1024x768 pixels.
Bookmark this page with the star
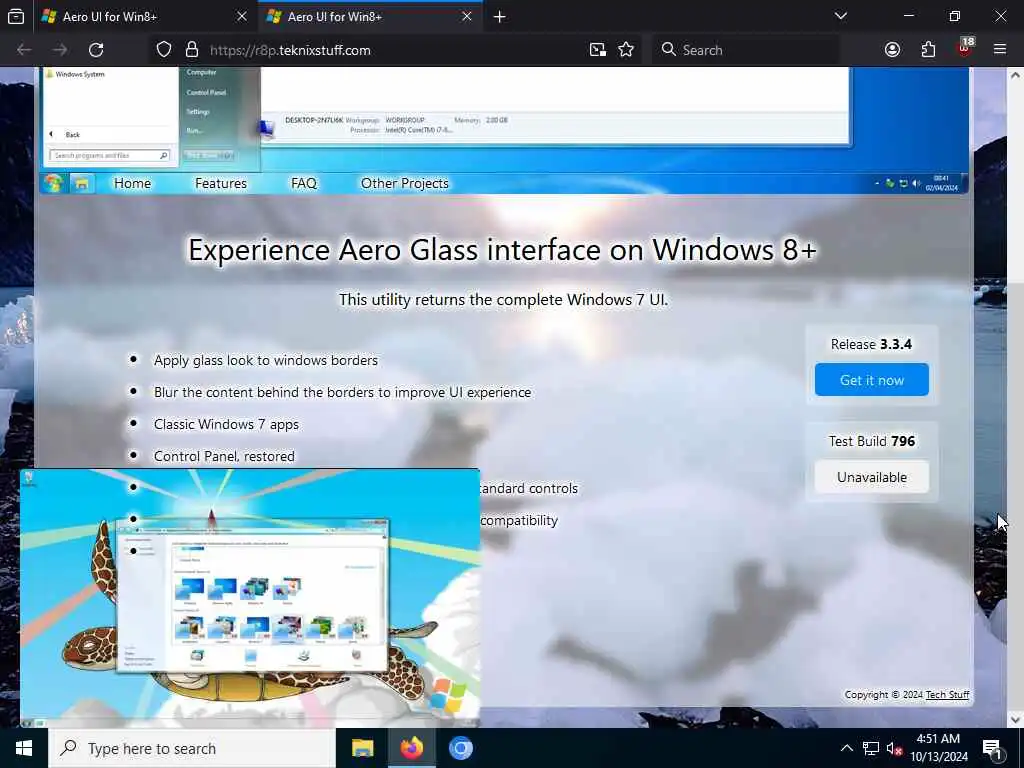[626, 50]
